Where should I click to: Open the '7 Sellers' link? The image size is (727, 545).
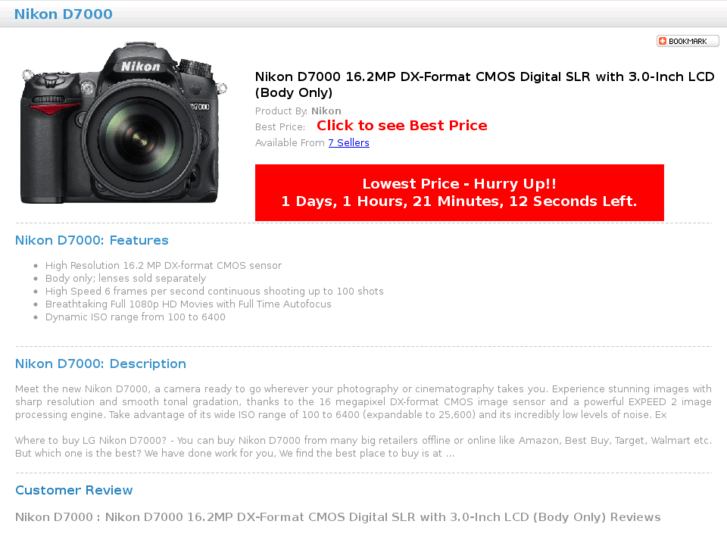349,143
